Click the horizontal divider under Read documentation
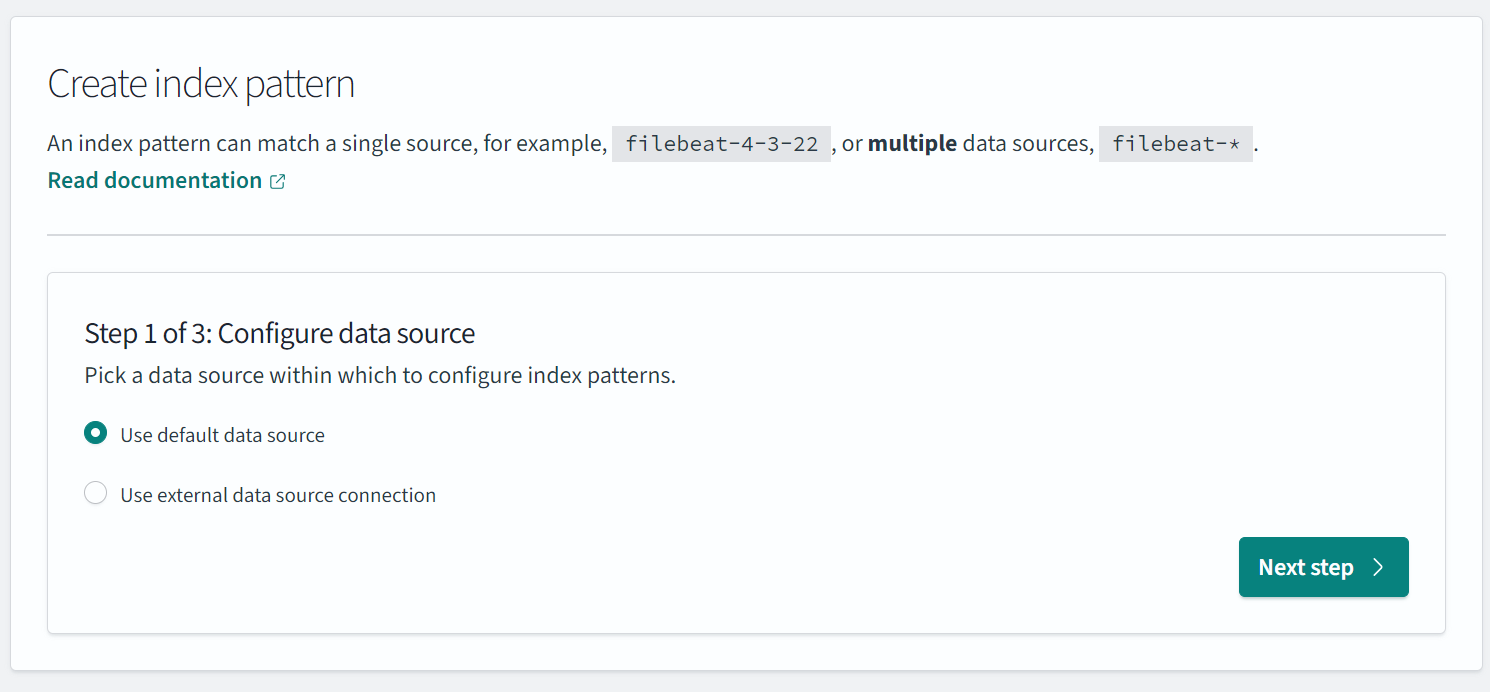This screenshot has width=1490, height=692. 746,235
